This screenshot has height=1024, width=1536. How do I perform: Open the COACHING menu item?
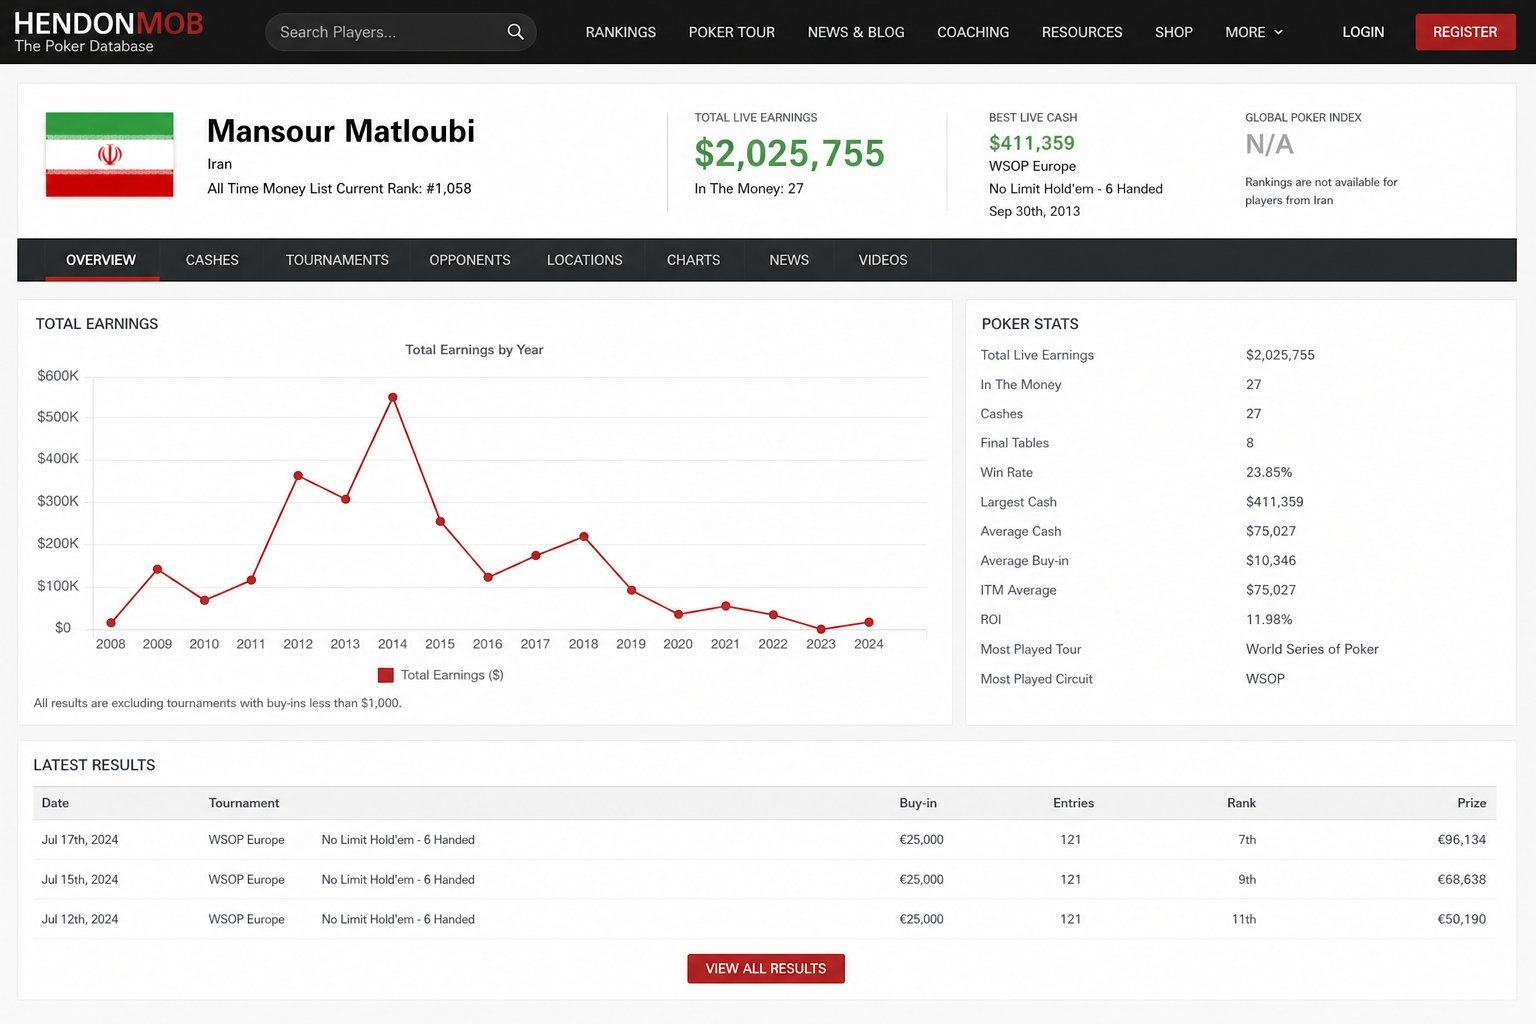[973, 32]
